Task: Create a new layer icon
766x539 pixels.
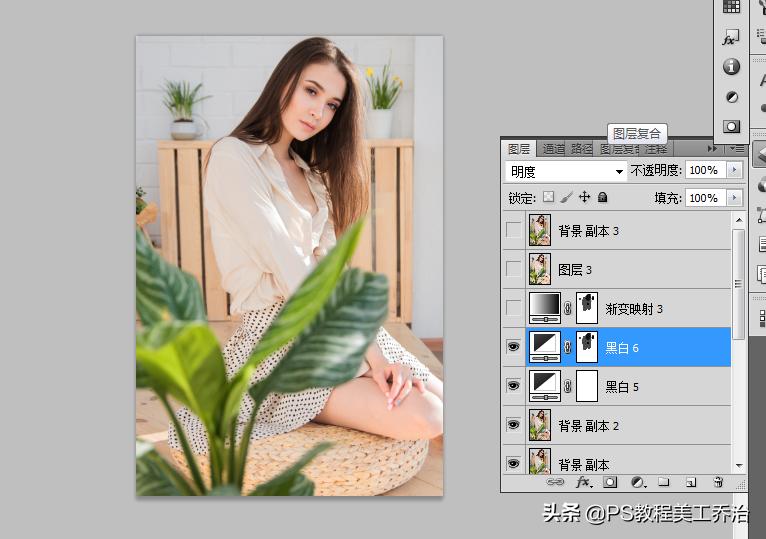Action: click(x=691, y=482)
